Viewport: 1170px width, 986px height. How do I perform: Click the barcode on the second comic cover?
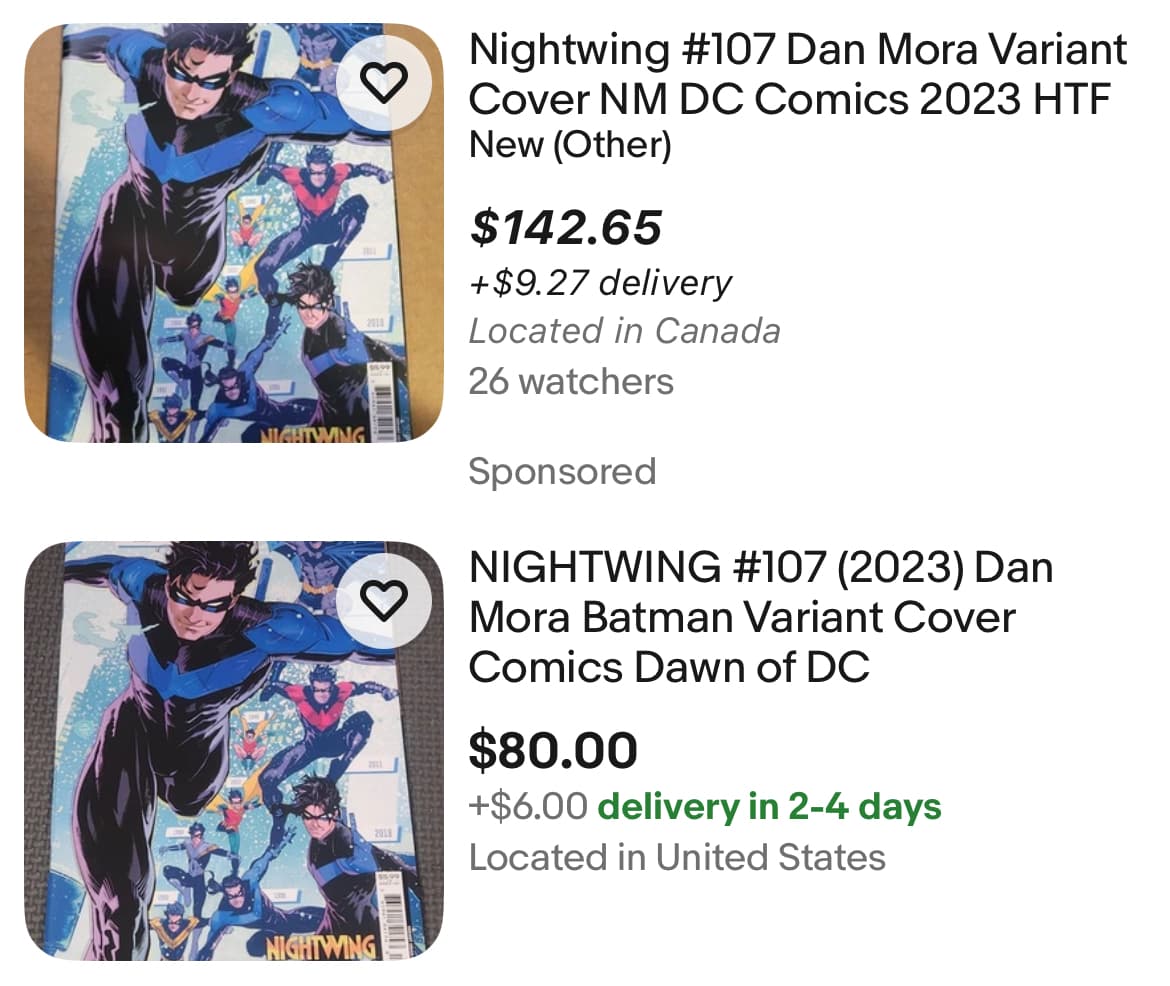(391, 915)
